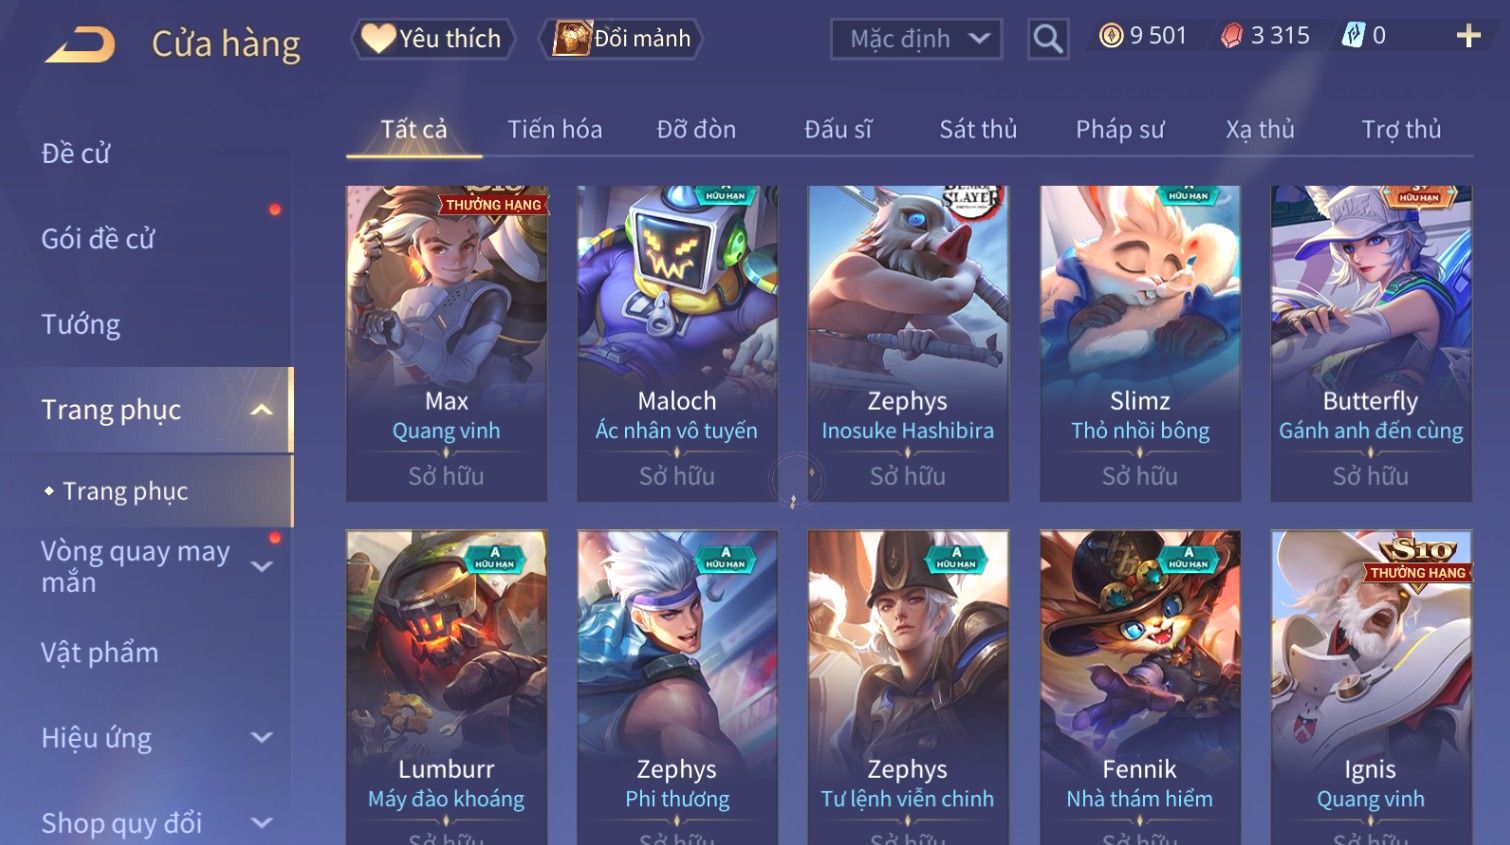The height and width of the screenshot is (845, 1510).
Task: Open the Mặc định sort dropdown
Action: (x=916, y=39)
